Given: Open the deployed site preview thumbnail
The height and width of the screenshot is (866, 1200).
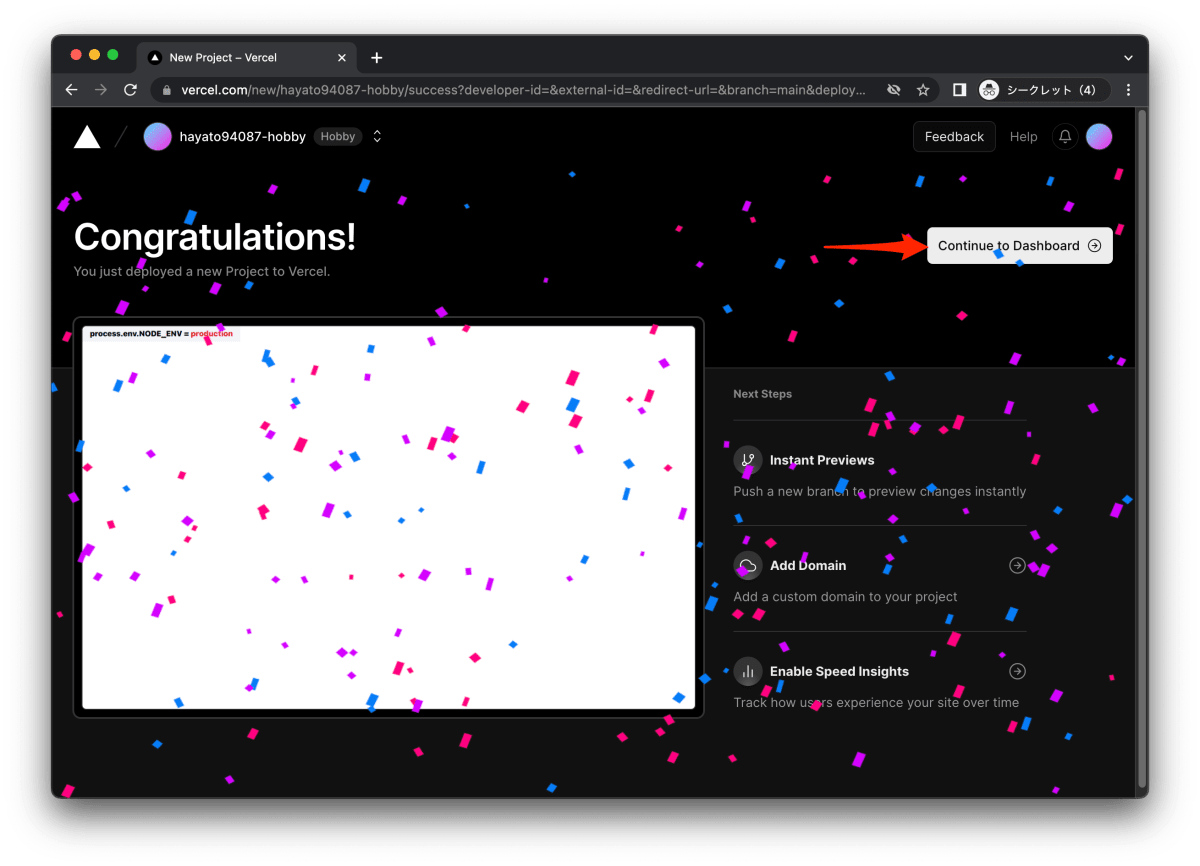Looking at the screenshot, I should (x=388, y=517).
